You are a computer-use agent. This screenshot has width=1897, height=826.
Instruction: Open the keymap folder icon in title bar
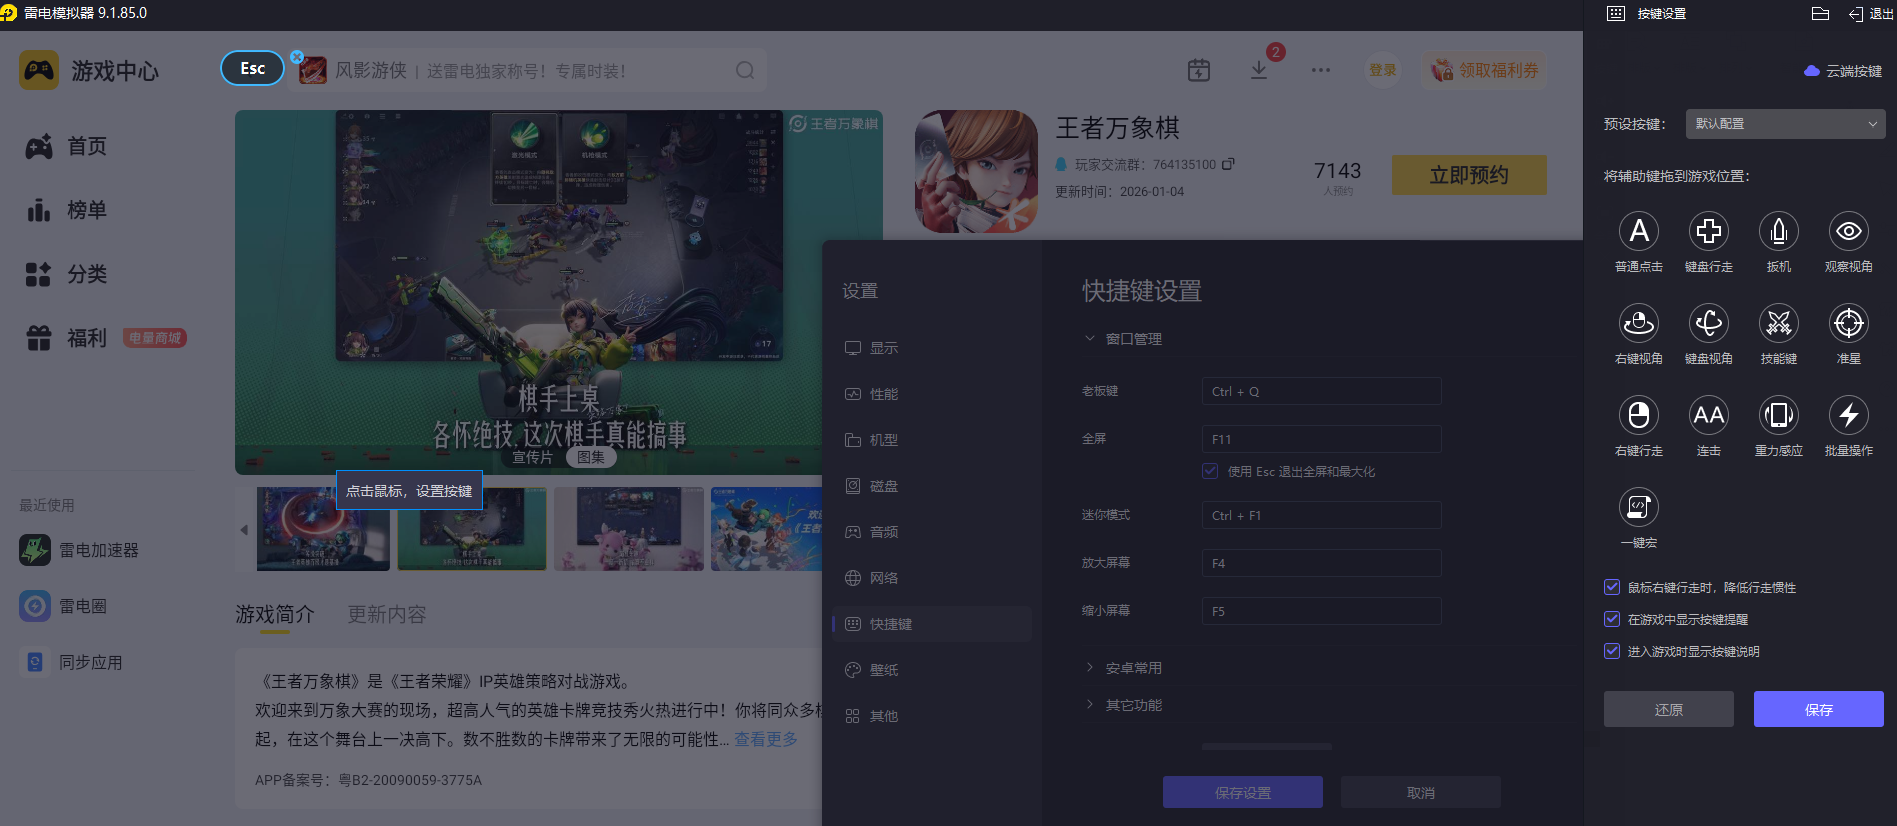[1820, 14]
